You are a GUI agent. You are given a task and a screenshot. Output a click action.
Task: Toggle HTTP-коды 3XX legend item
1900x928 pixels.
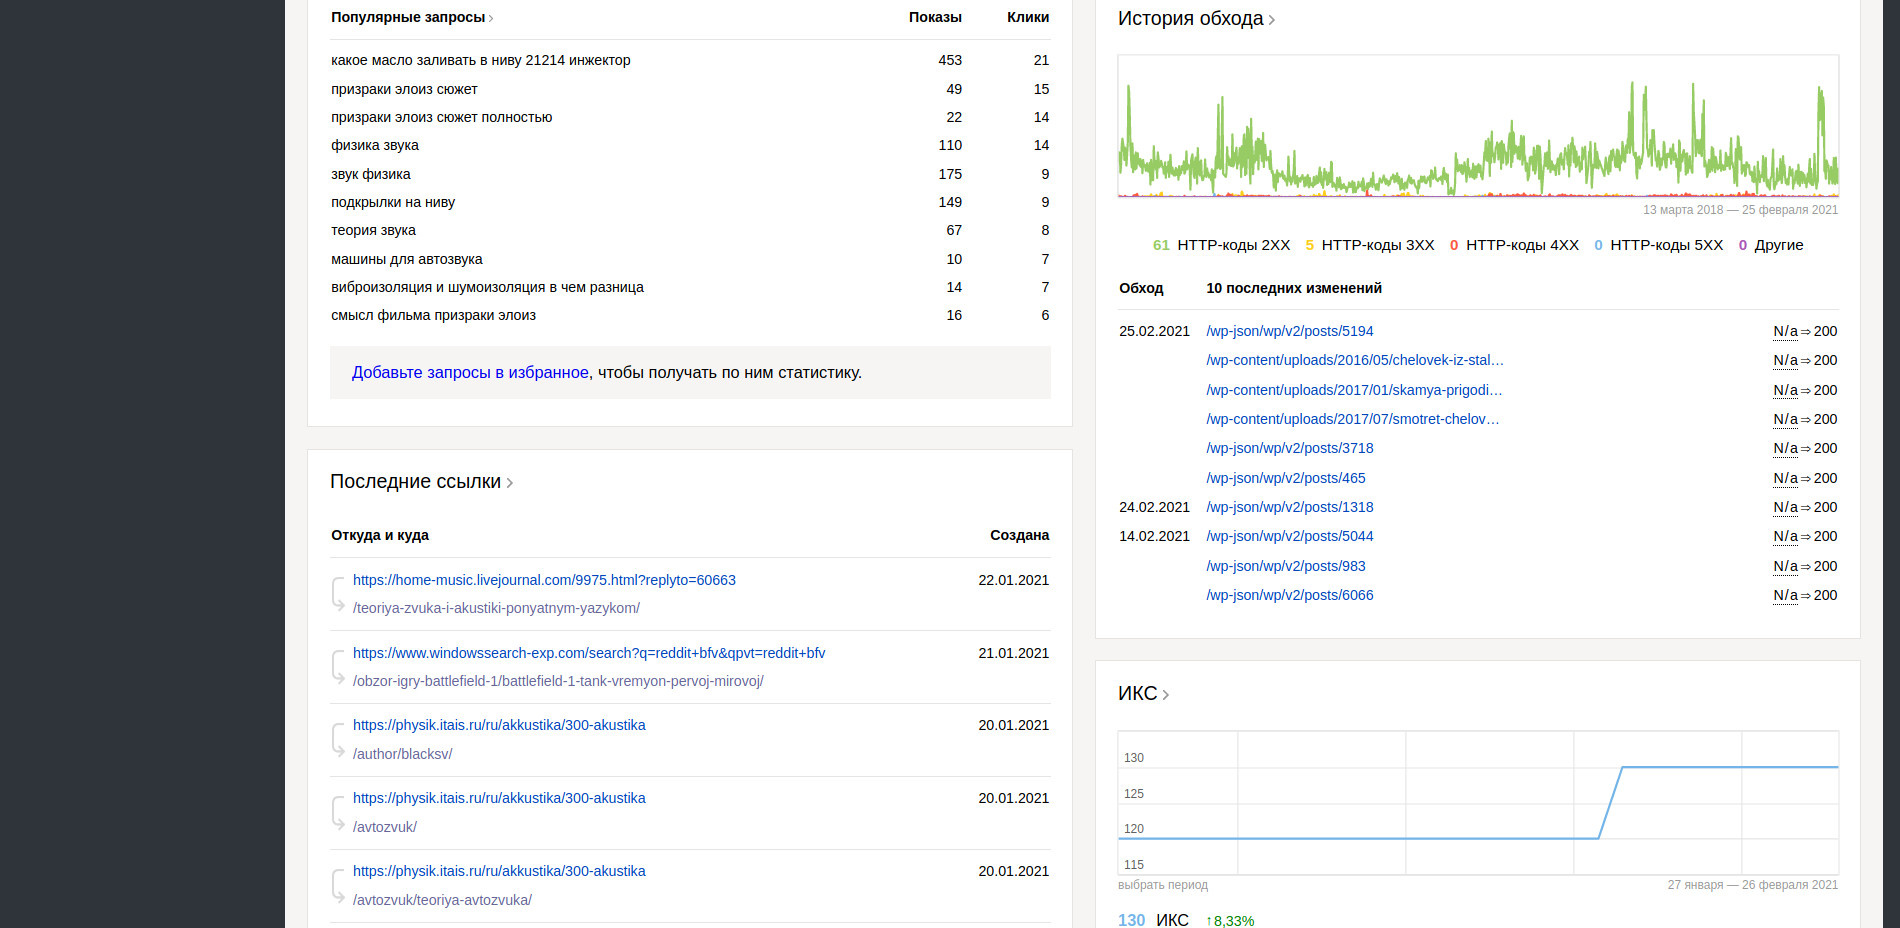1370,245
